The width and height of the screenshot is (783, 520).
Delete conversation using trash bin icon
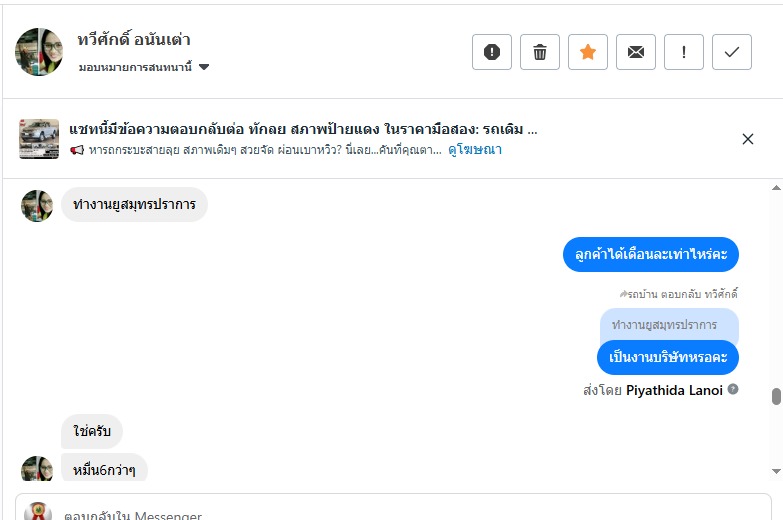(x=540, y=52)
